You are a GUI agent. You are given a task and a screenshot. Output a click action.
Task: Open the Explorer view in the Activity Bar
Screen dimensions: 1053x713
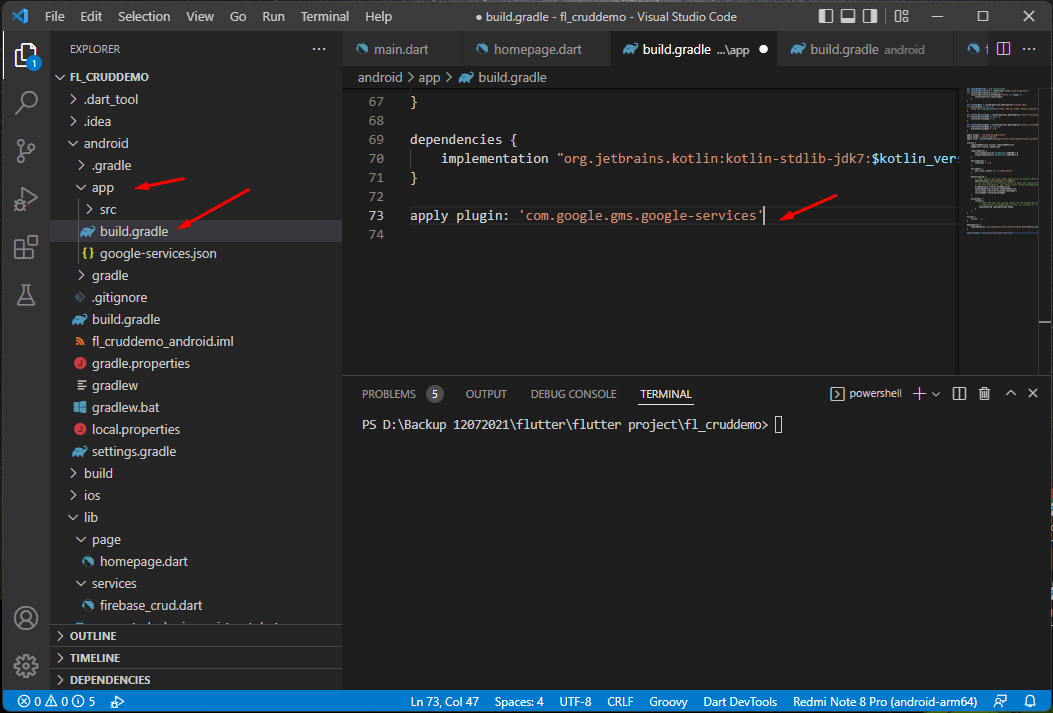(x=25, y=57)
